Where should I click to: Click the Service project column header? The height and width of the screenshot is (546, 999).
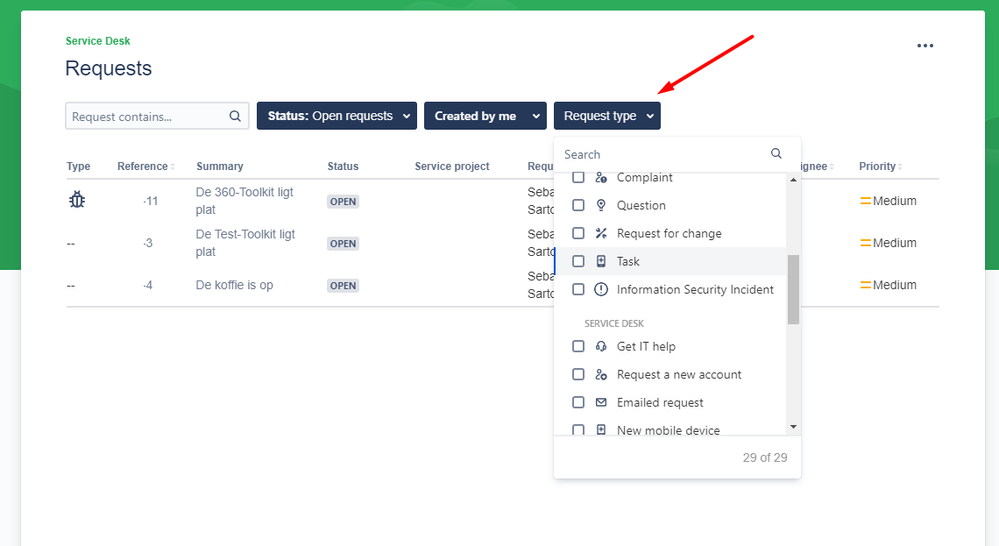tap(452, 166)
